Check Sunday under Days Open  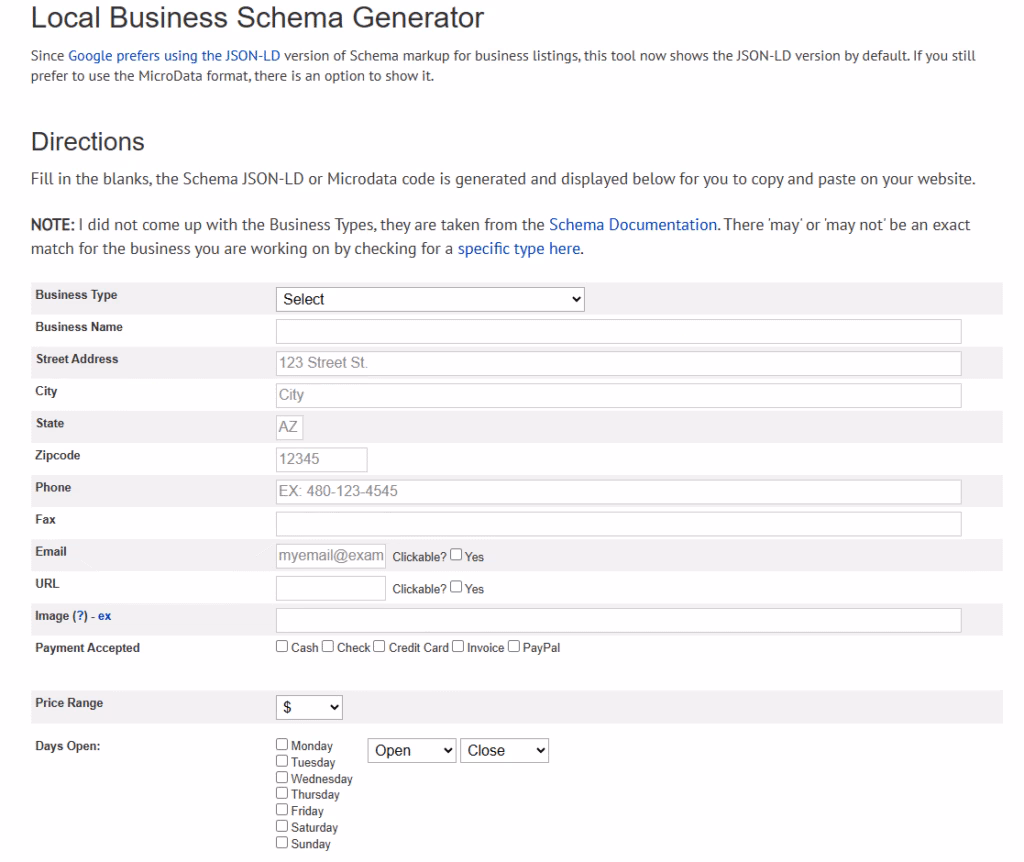[282, 843]
